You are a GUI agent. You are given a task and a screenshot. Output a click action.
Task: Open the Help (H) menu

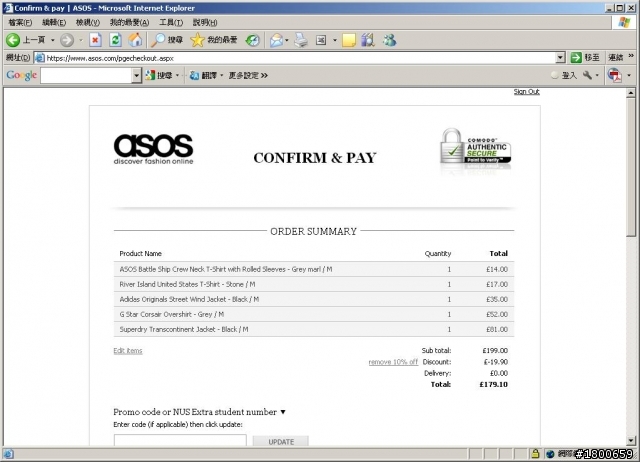[205, 22]
